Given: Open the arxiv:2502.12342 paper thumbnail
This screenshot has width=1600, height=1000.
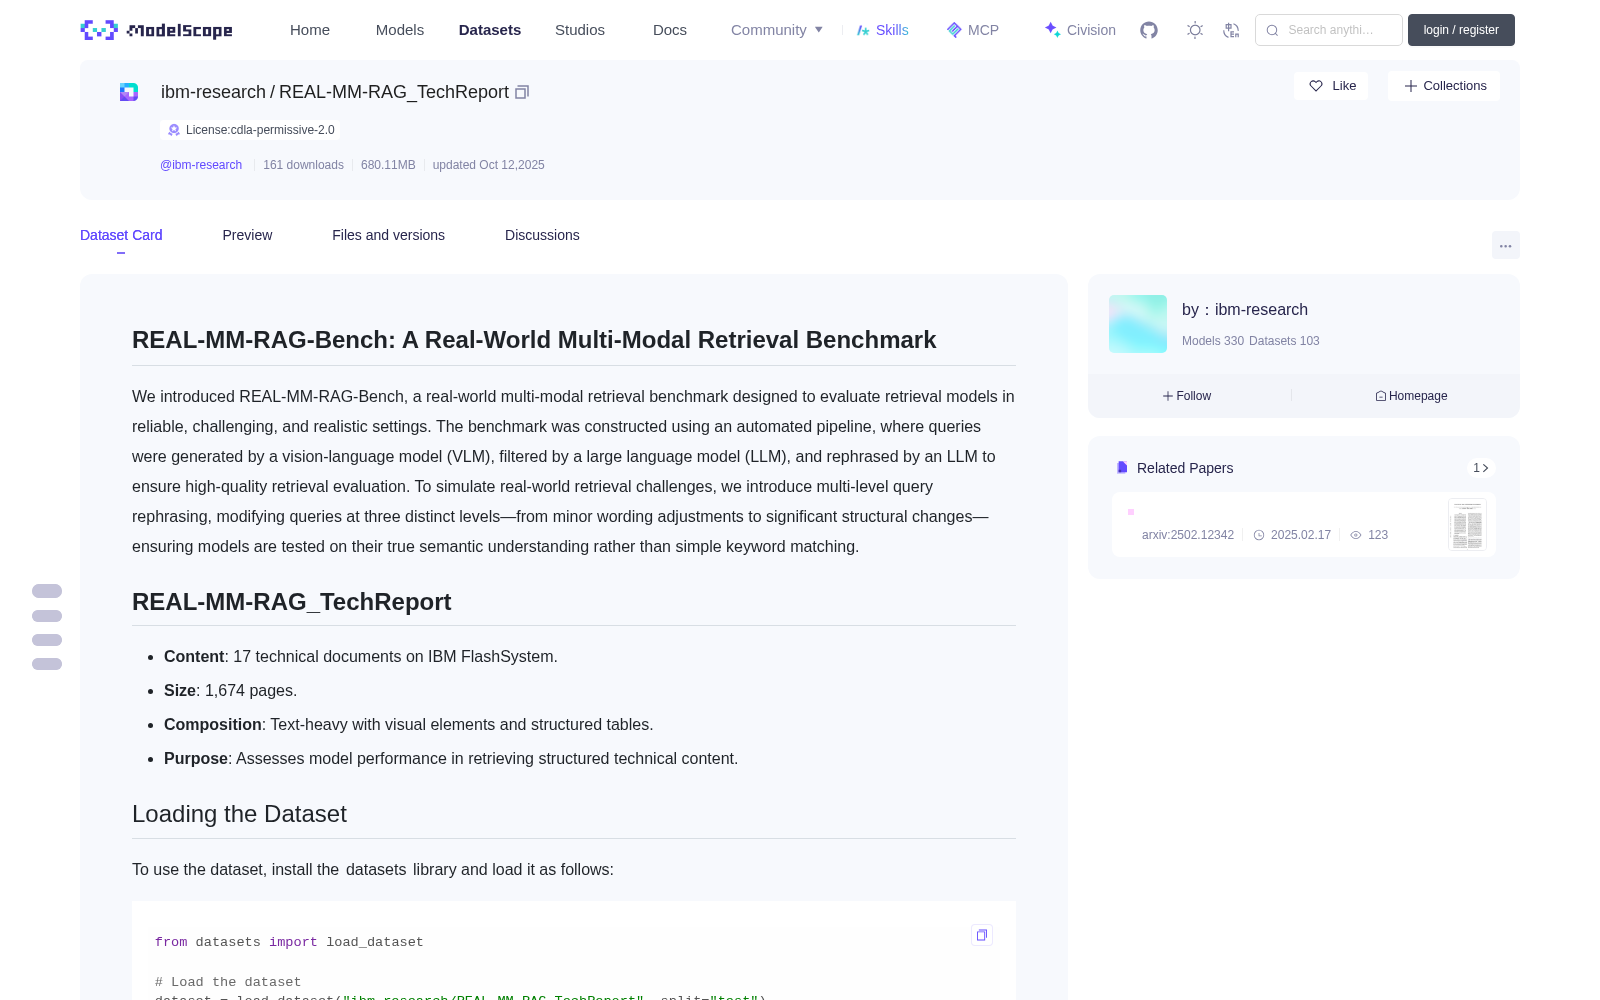Looking at the screenshot, I should coord(1467,524).
